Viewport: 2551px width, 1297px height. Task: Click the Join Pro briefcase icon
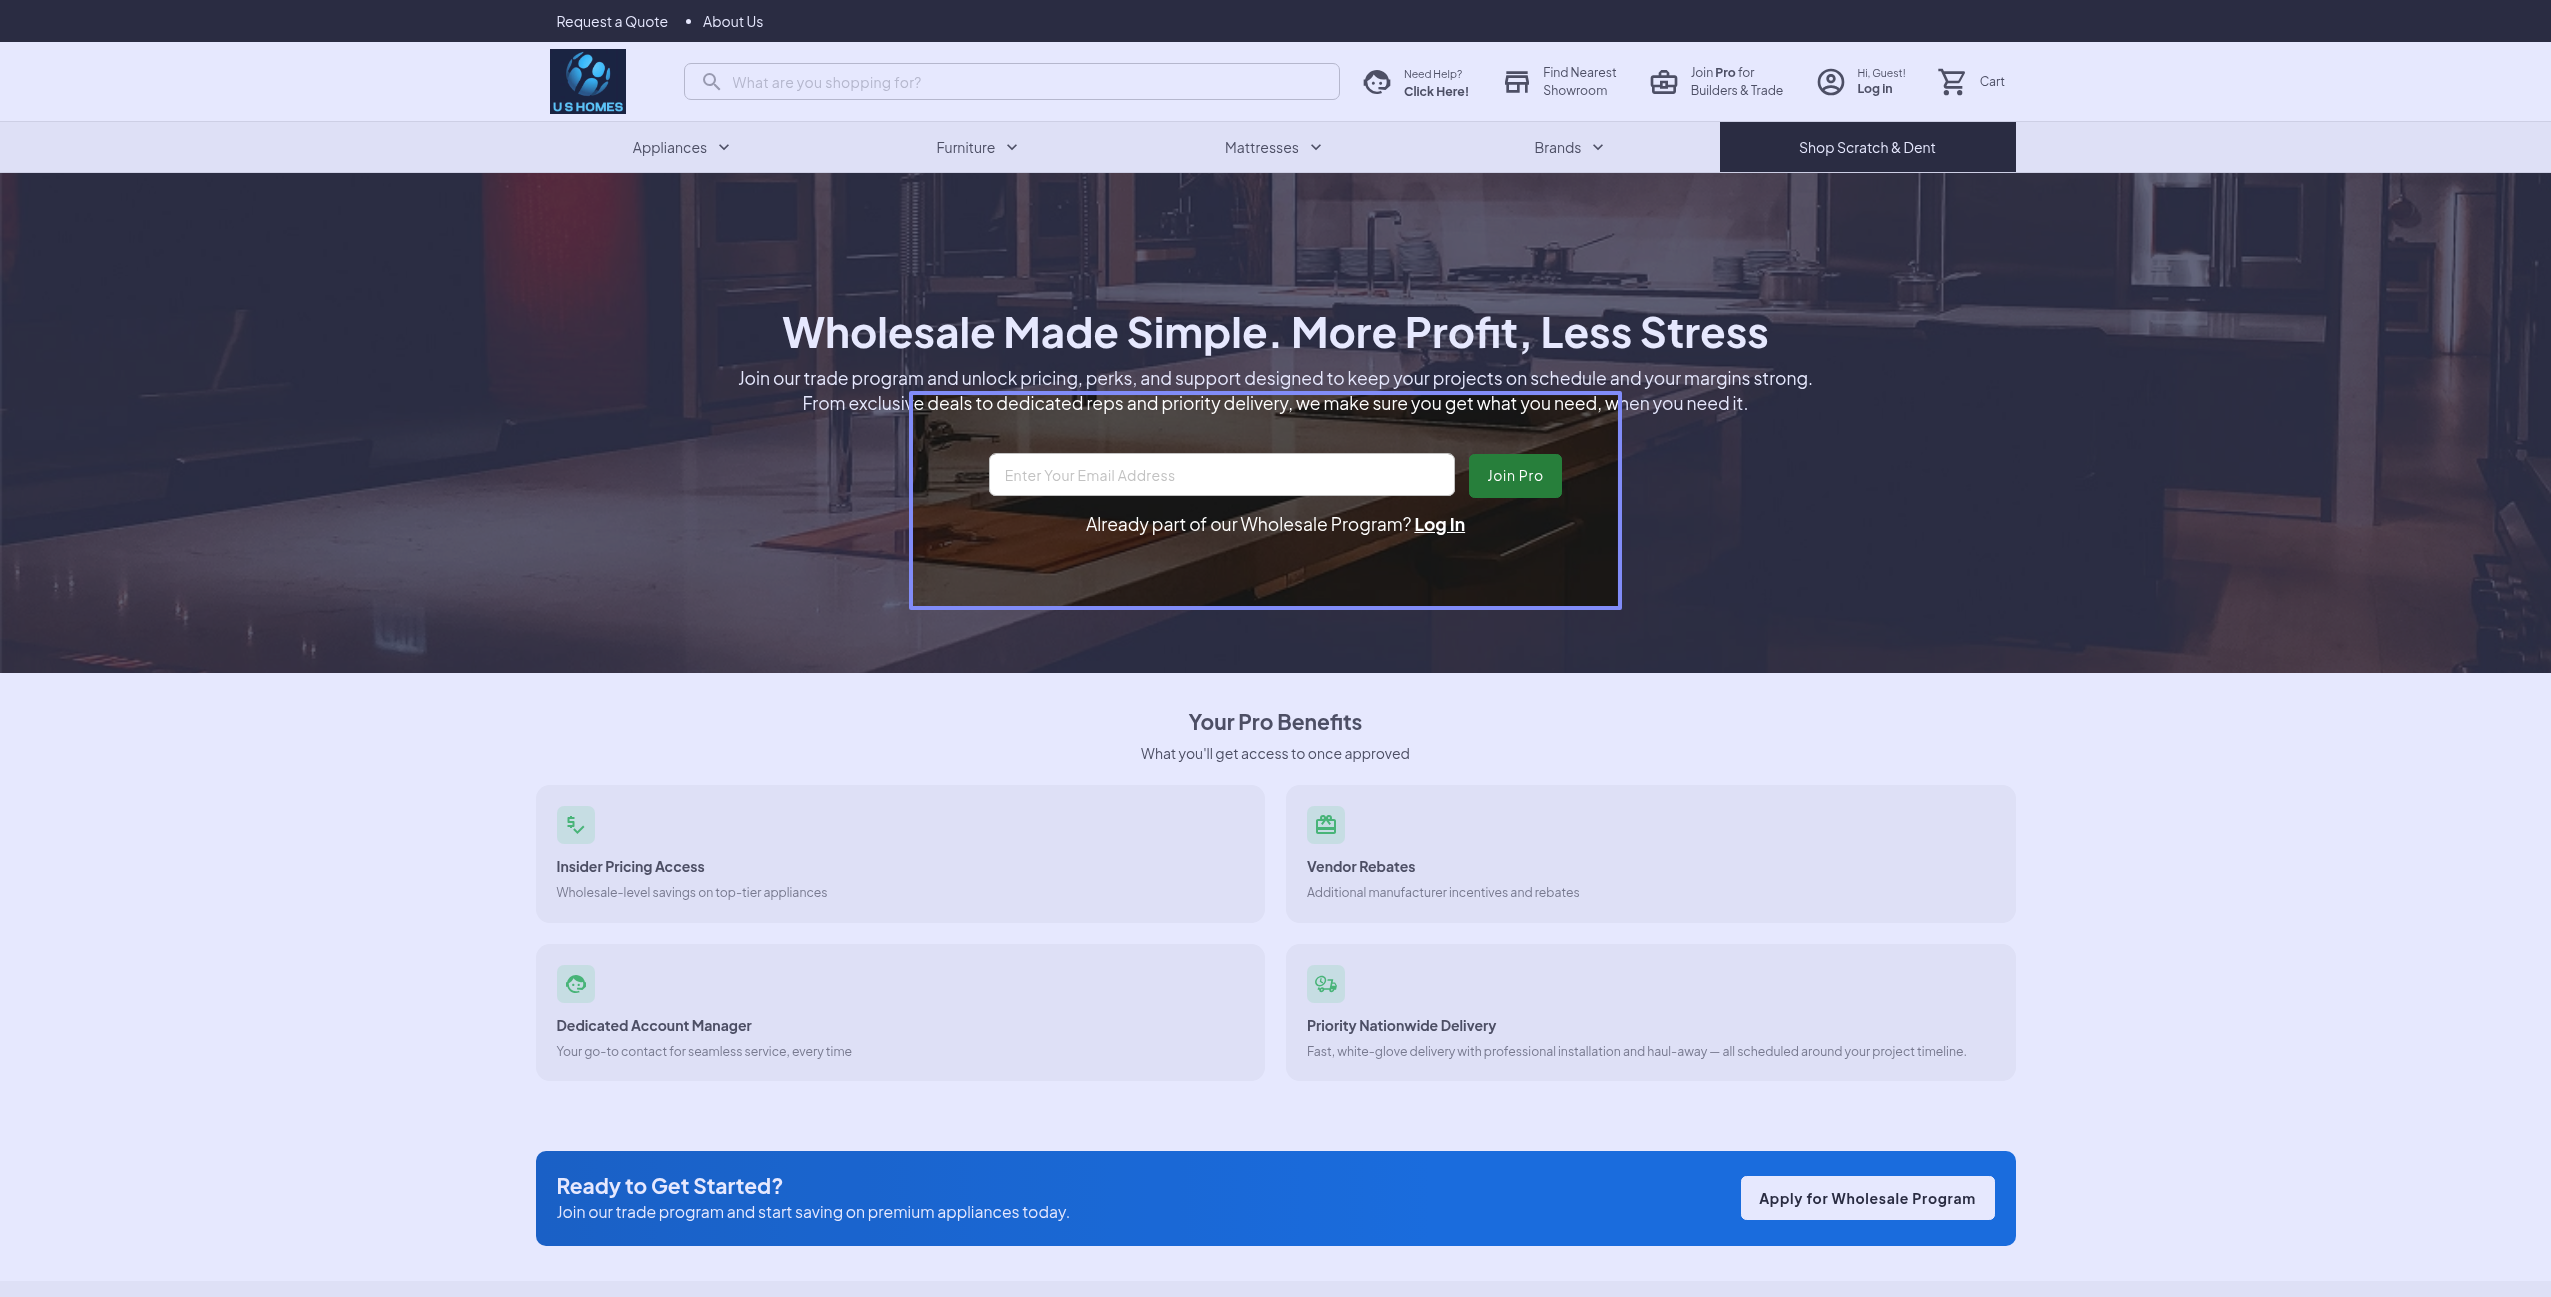click(x=1663, y=82)
